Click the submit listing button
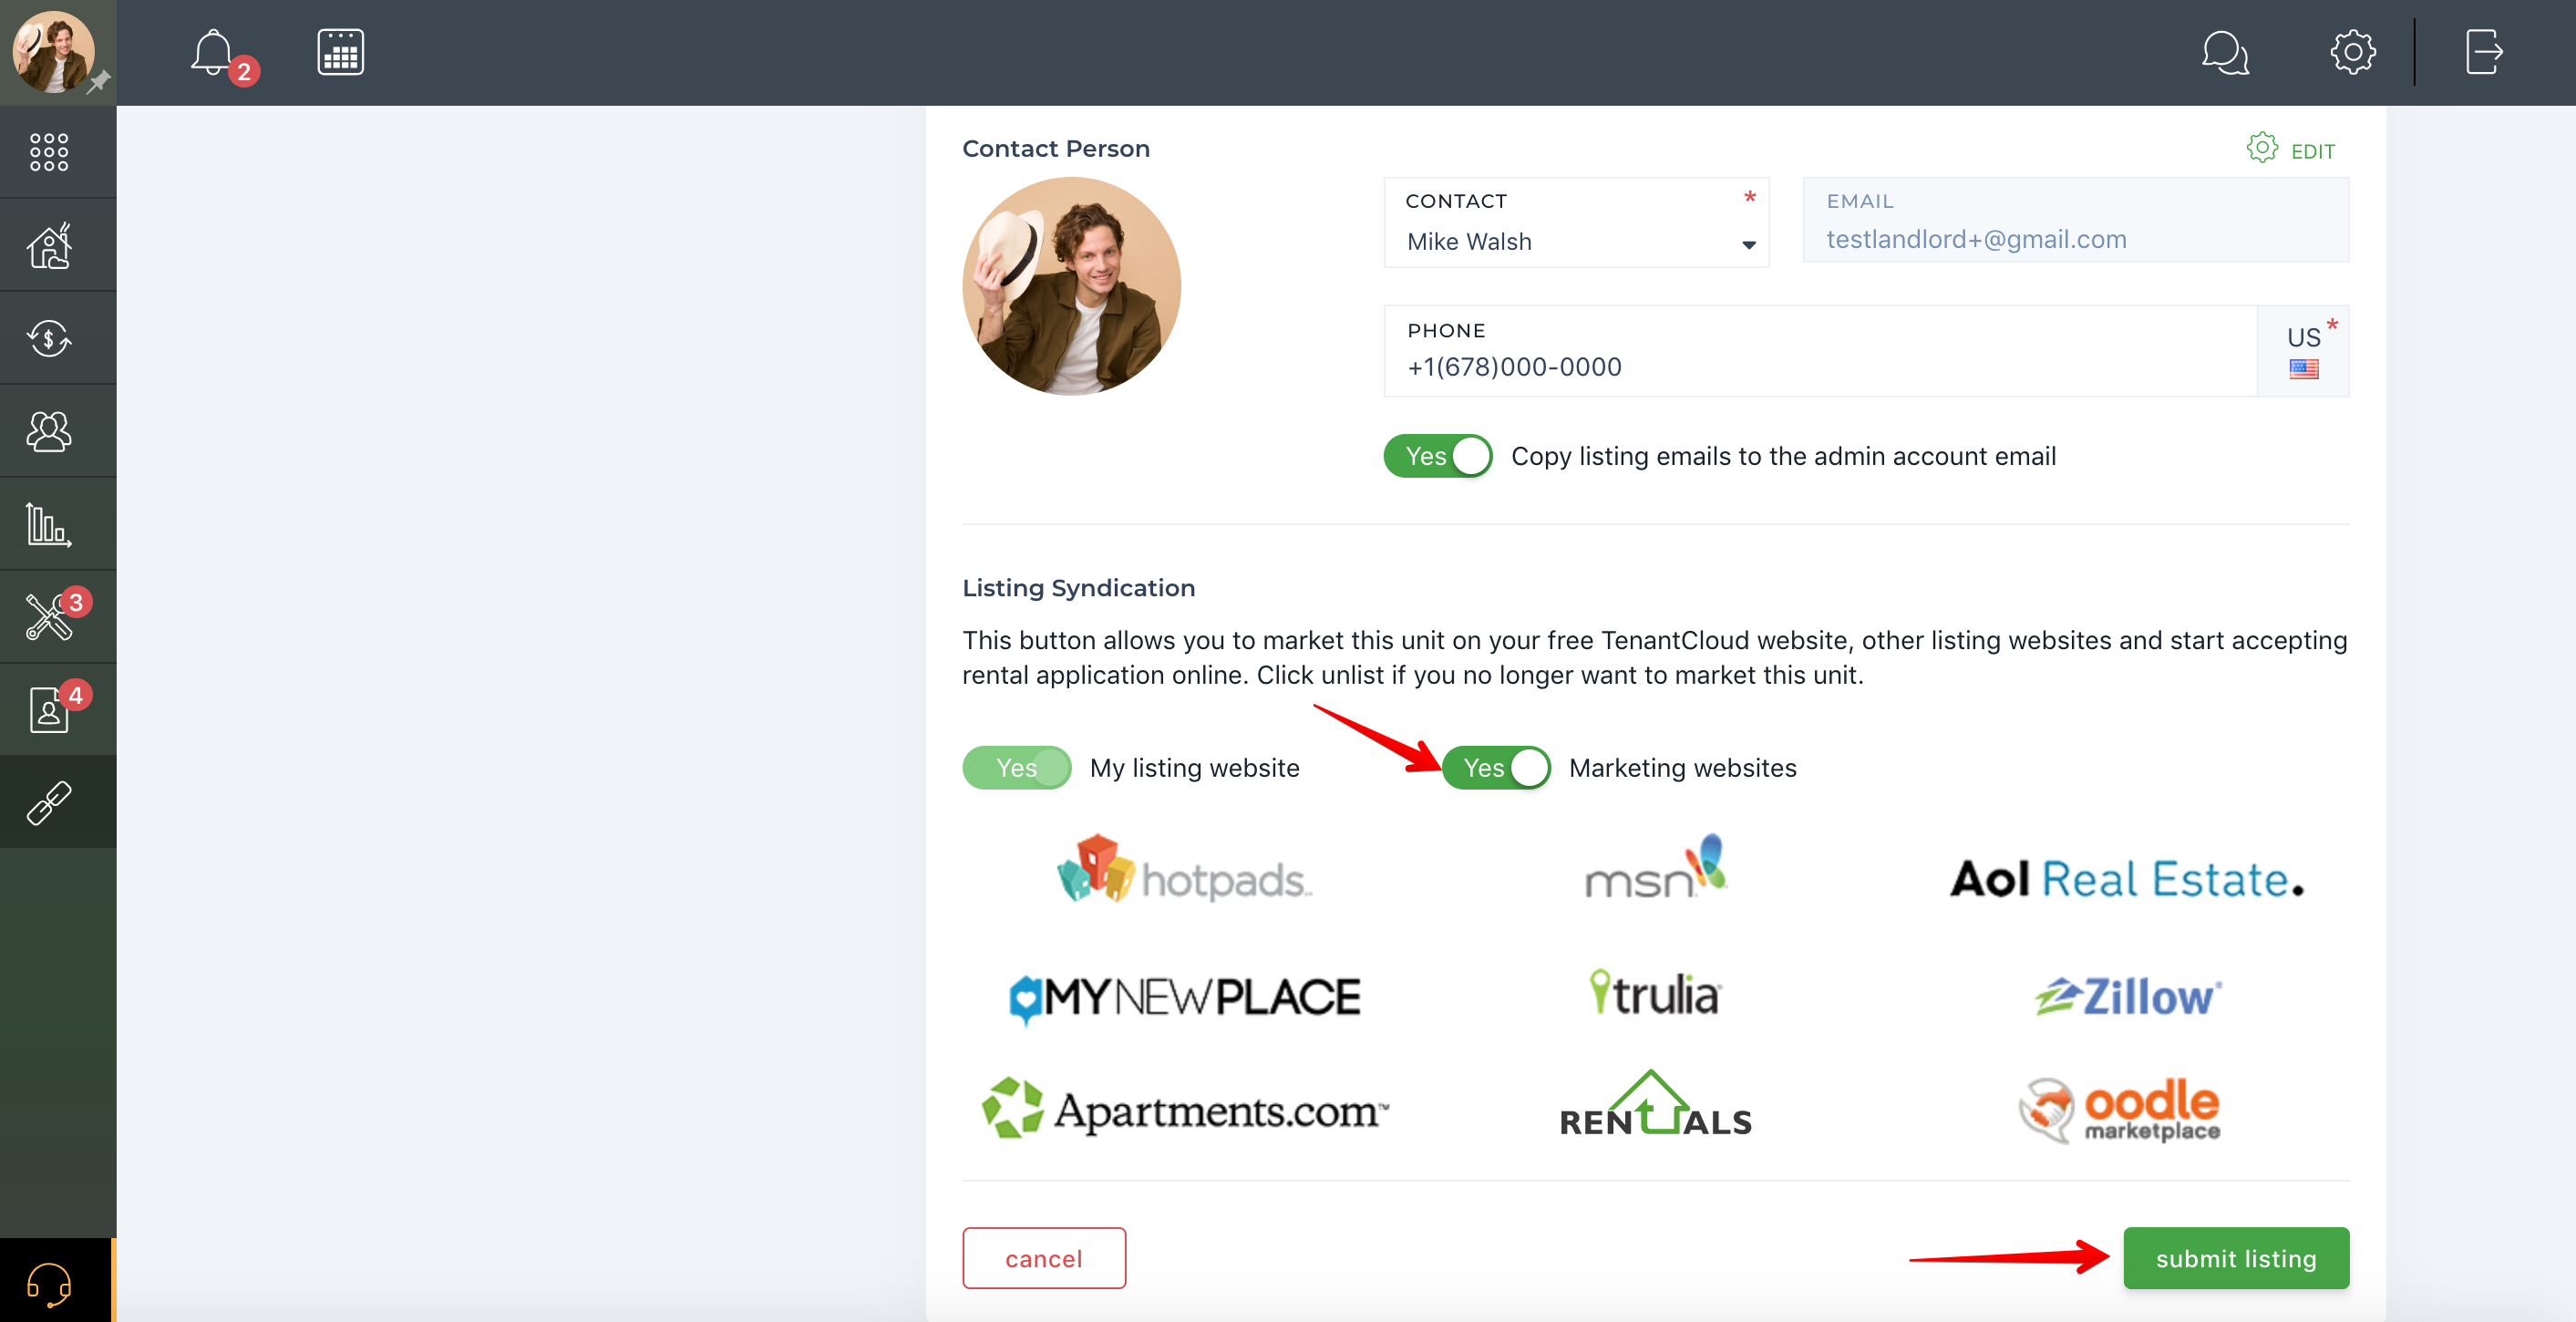This screenshot has width=2576, height=1322. click(2236, 1258)
